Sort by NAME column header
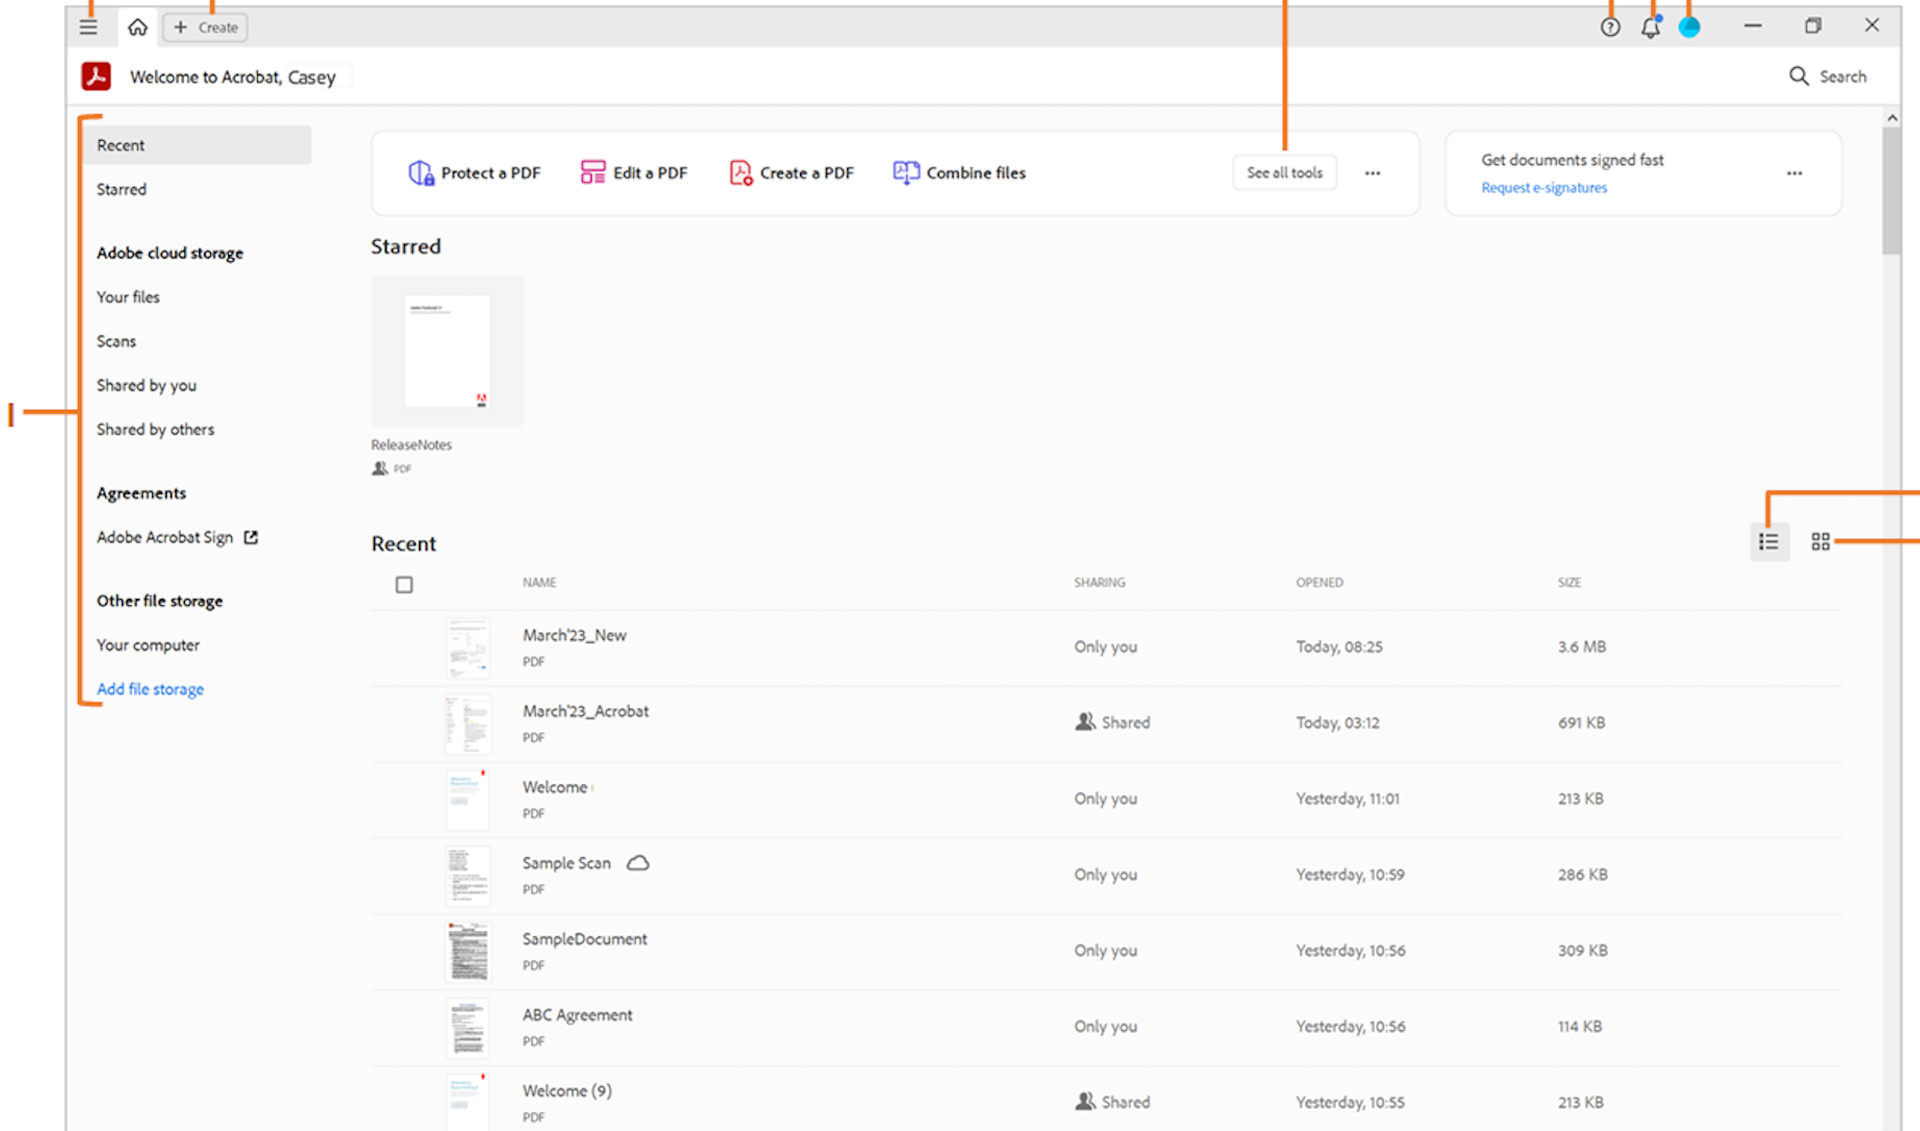1920x1131 pixels. pyautogui.click(x=539, y=582)
